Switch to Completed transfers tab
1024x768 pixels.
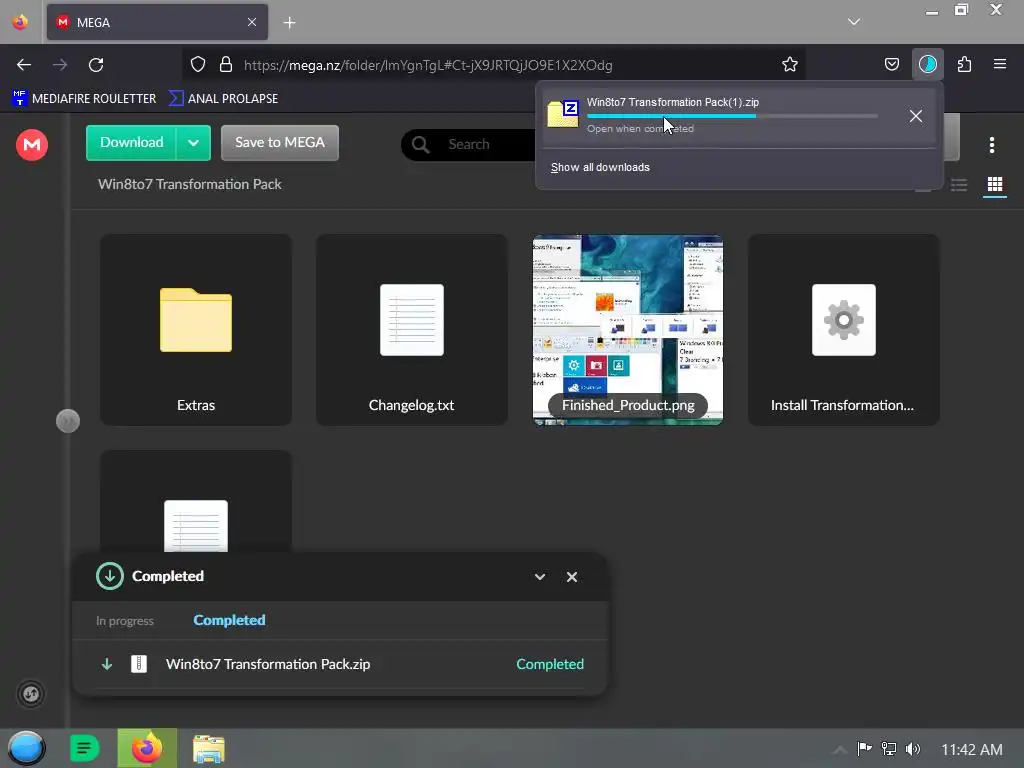[229, 620]
